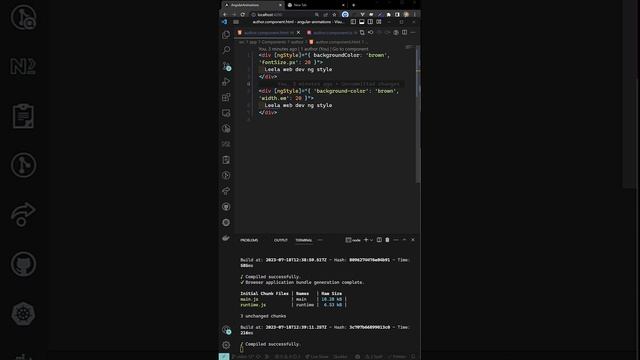
Task: Bookmark this page with star icon
Action: pyautogui.click(x=334, y=15)
